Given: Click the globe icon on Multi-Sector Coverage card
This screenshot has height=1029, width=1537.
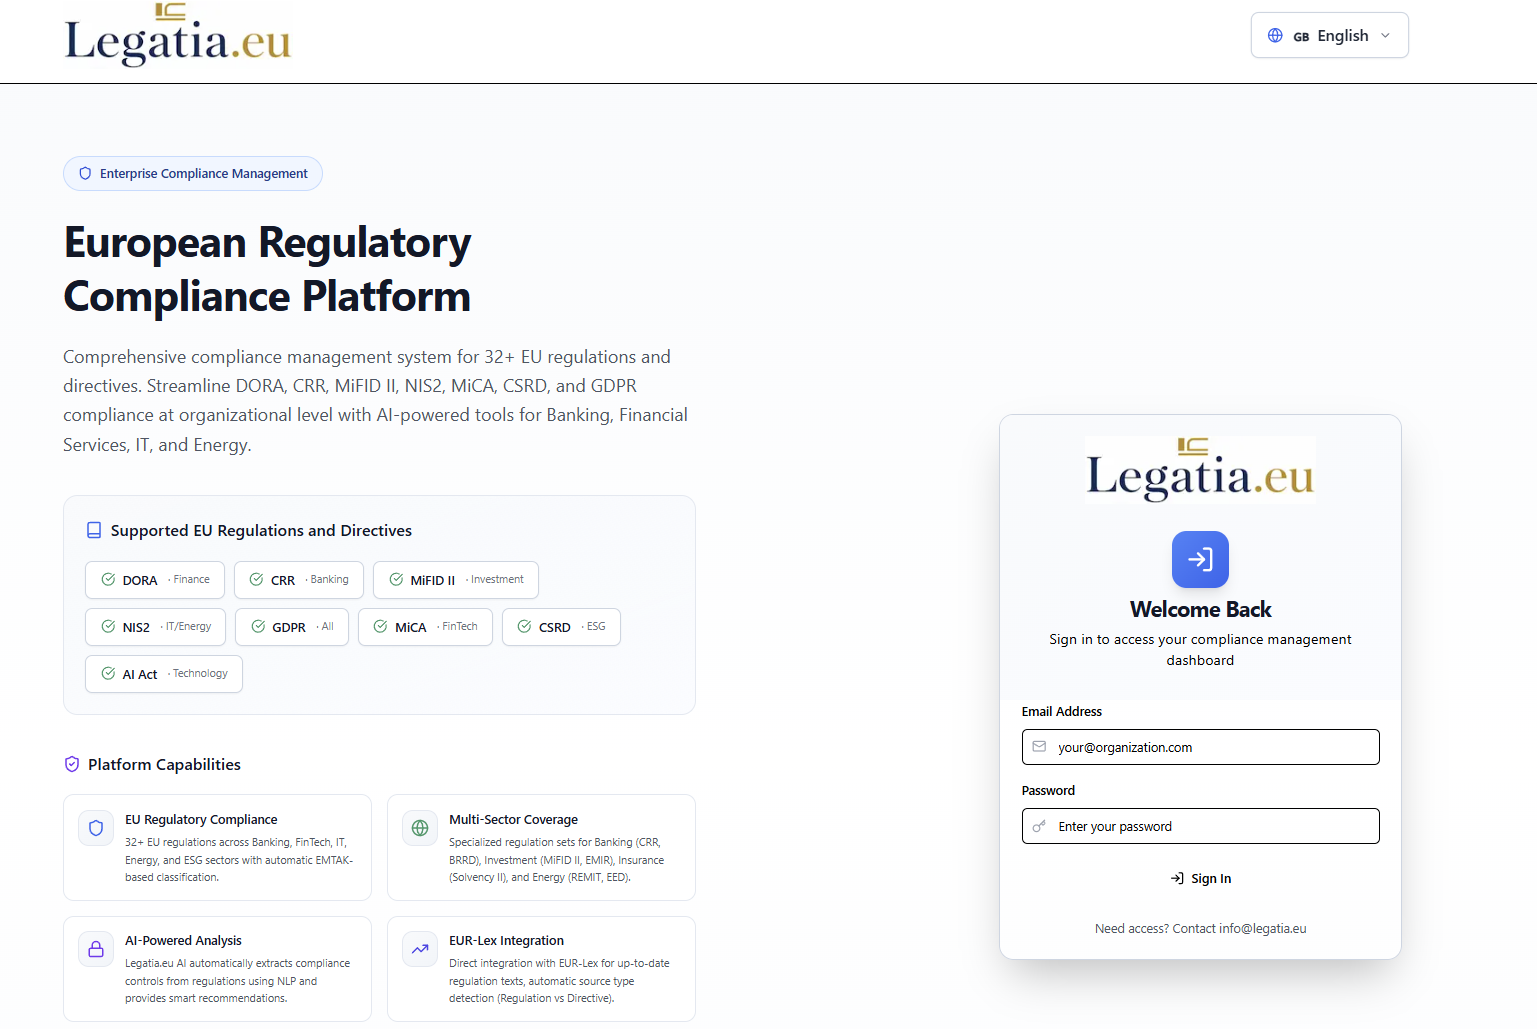Looking at the screenshot, I should [x=419, y=828].
